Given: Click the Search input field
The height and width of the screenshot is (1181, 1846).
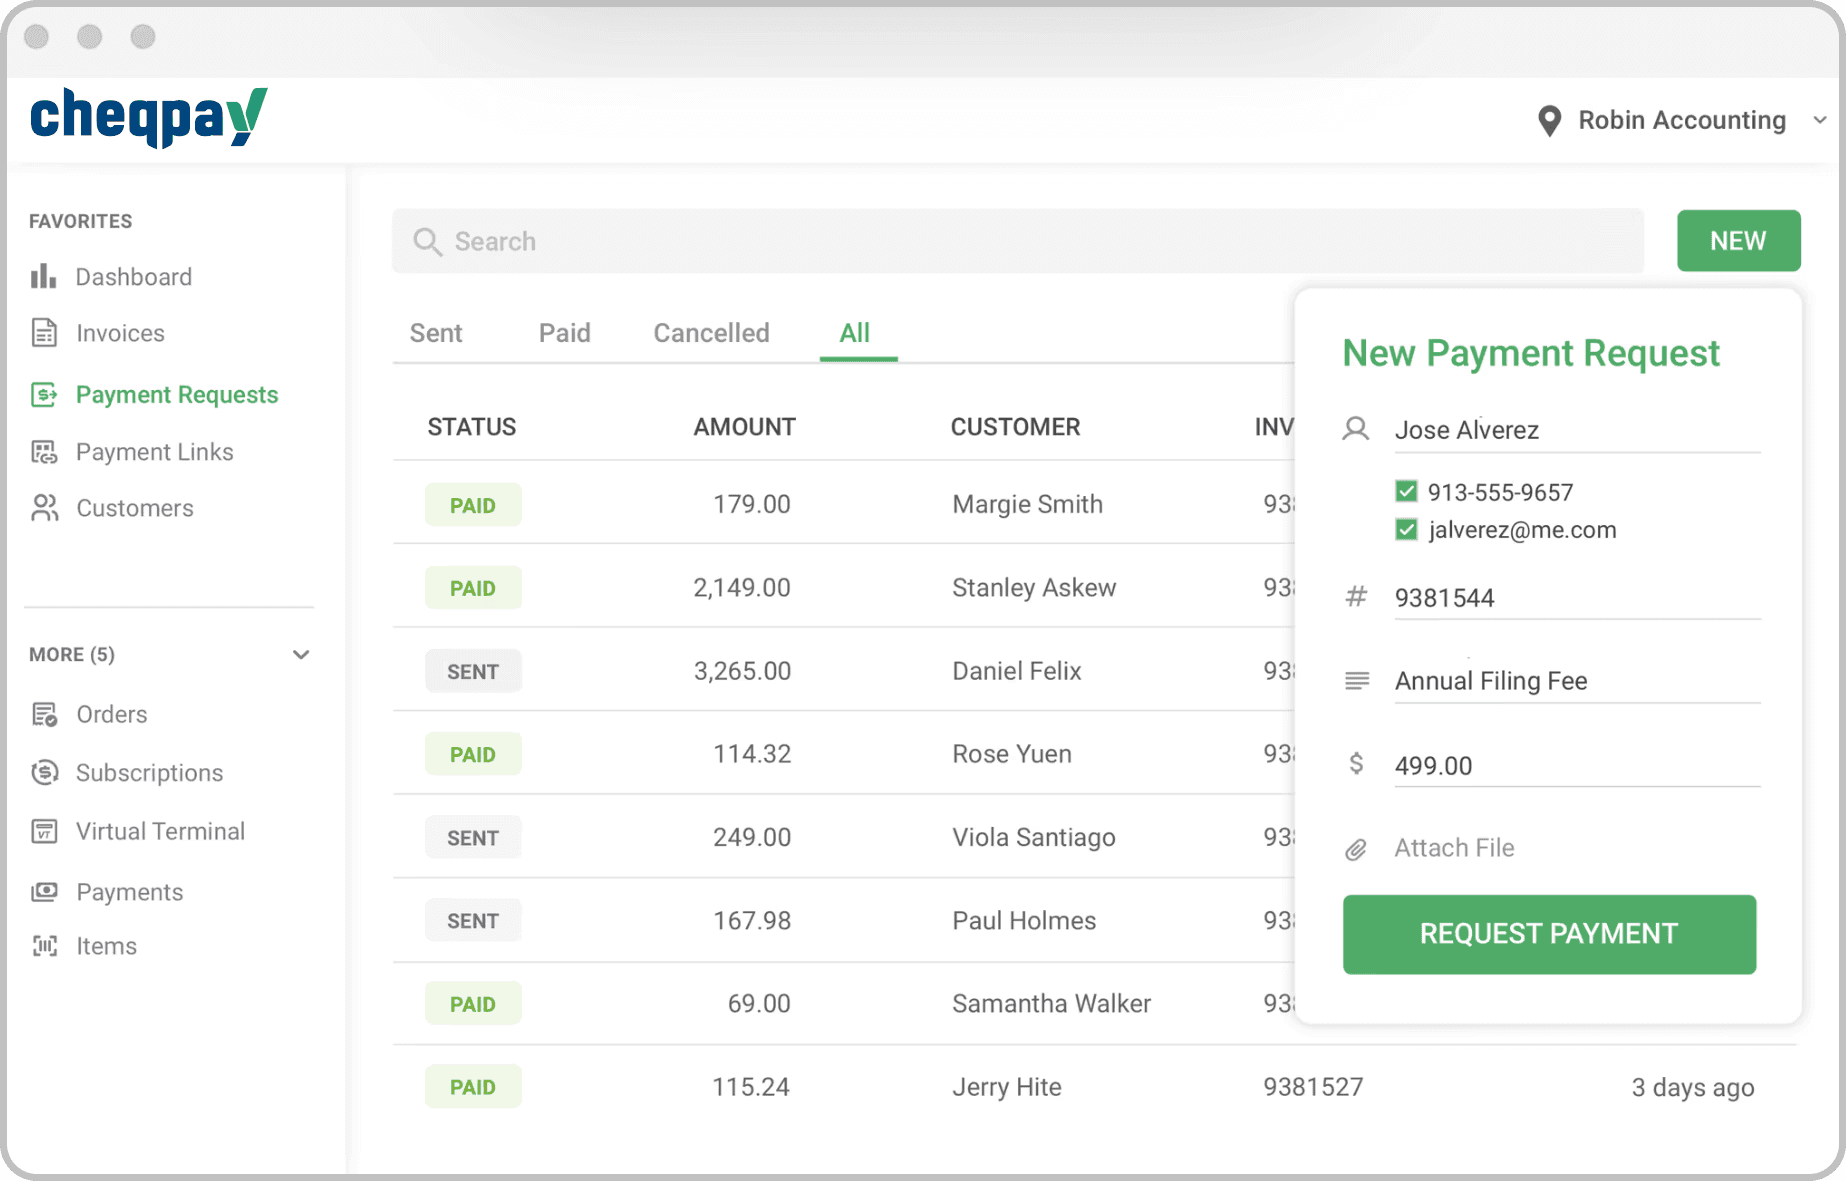Looking at the screenshot, I should 1018,241.
